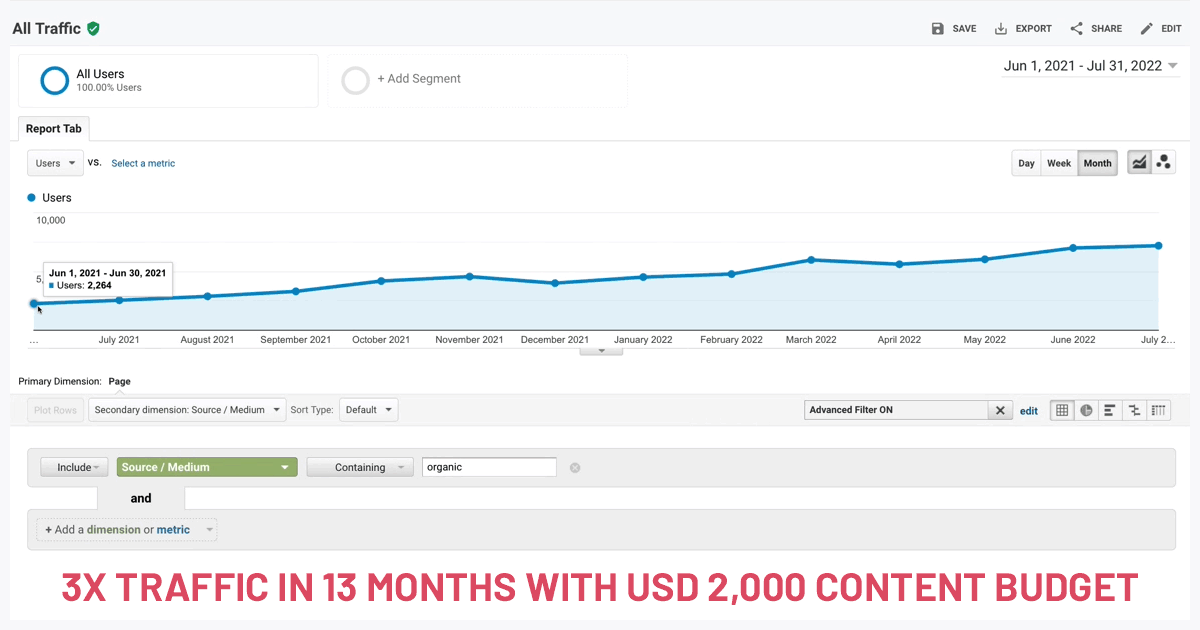Switch chart granularity to Week
Viewport: 1200px width, 630px height.
[x=1059, y=162]
